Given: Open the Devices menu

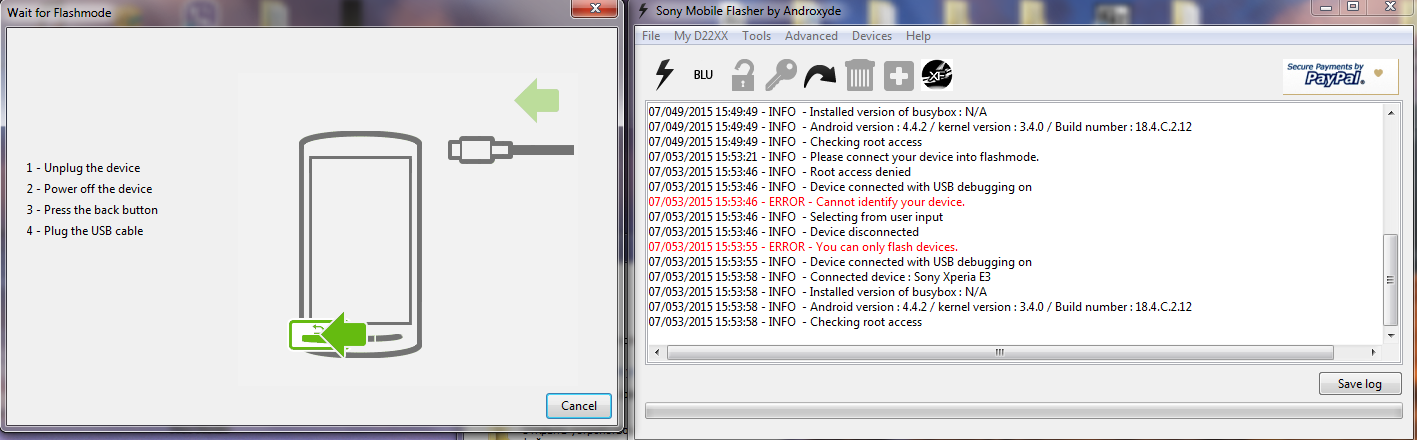Looking at the screenshot, I should point(871,36).
